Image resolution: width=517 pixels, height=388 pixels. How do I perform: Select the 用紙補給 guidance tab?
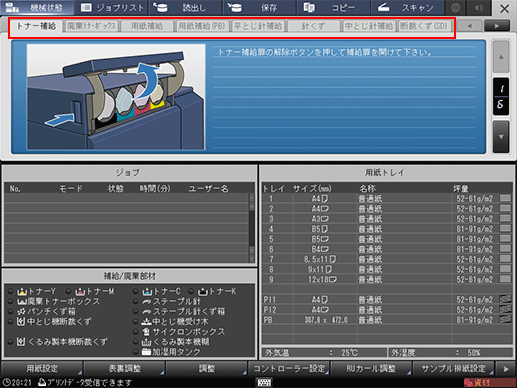tap(147, 26)
